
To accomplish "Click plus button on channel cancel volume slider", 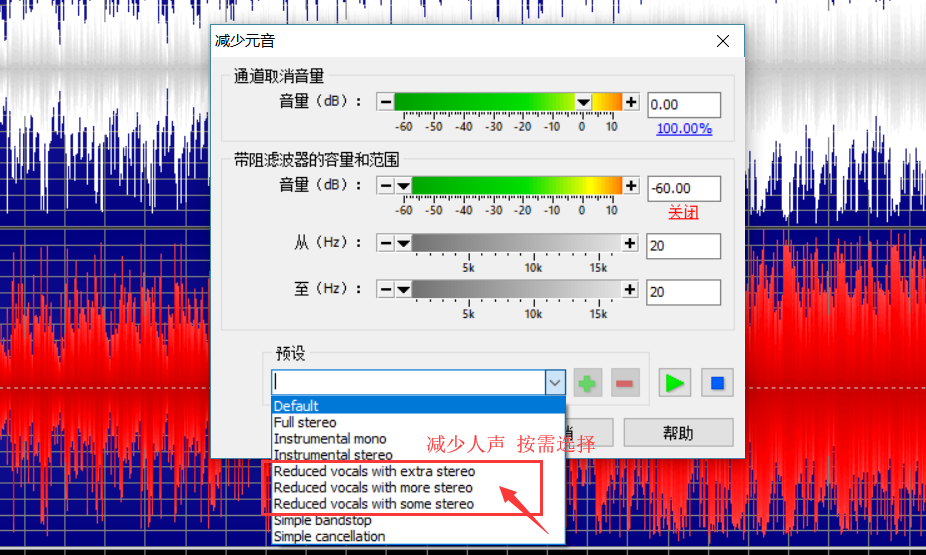I will [x=631, y=102].
